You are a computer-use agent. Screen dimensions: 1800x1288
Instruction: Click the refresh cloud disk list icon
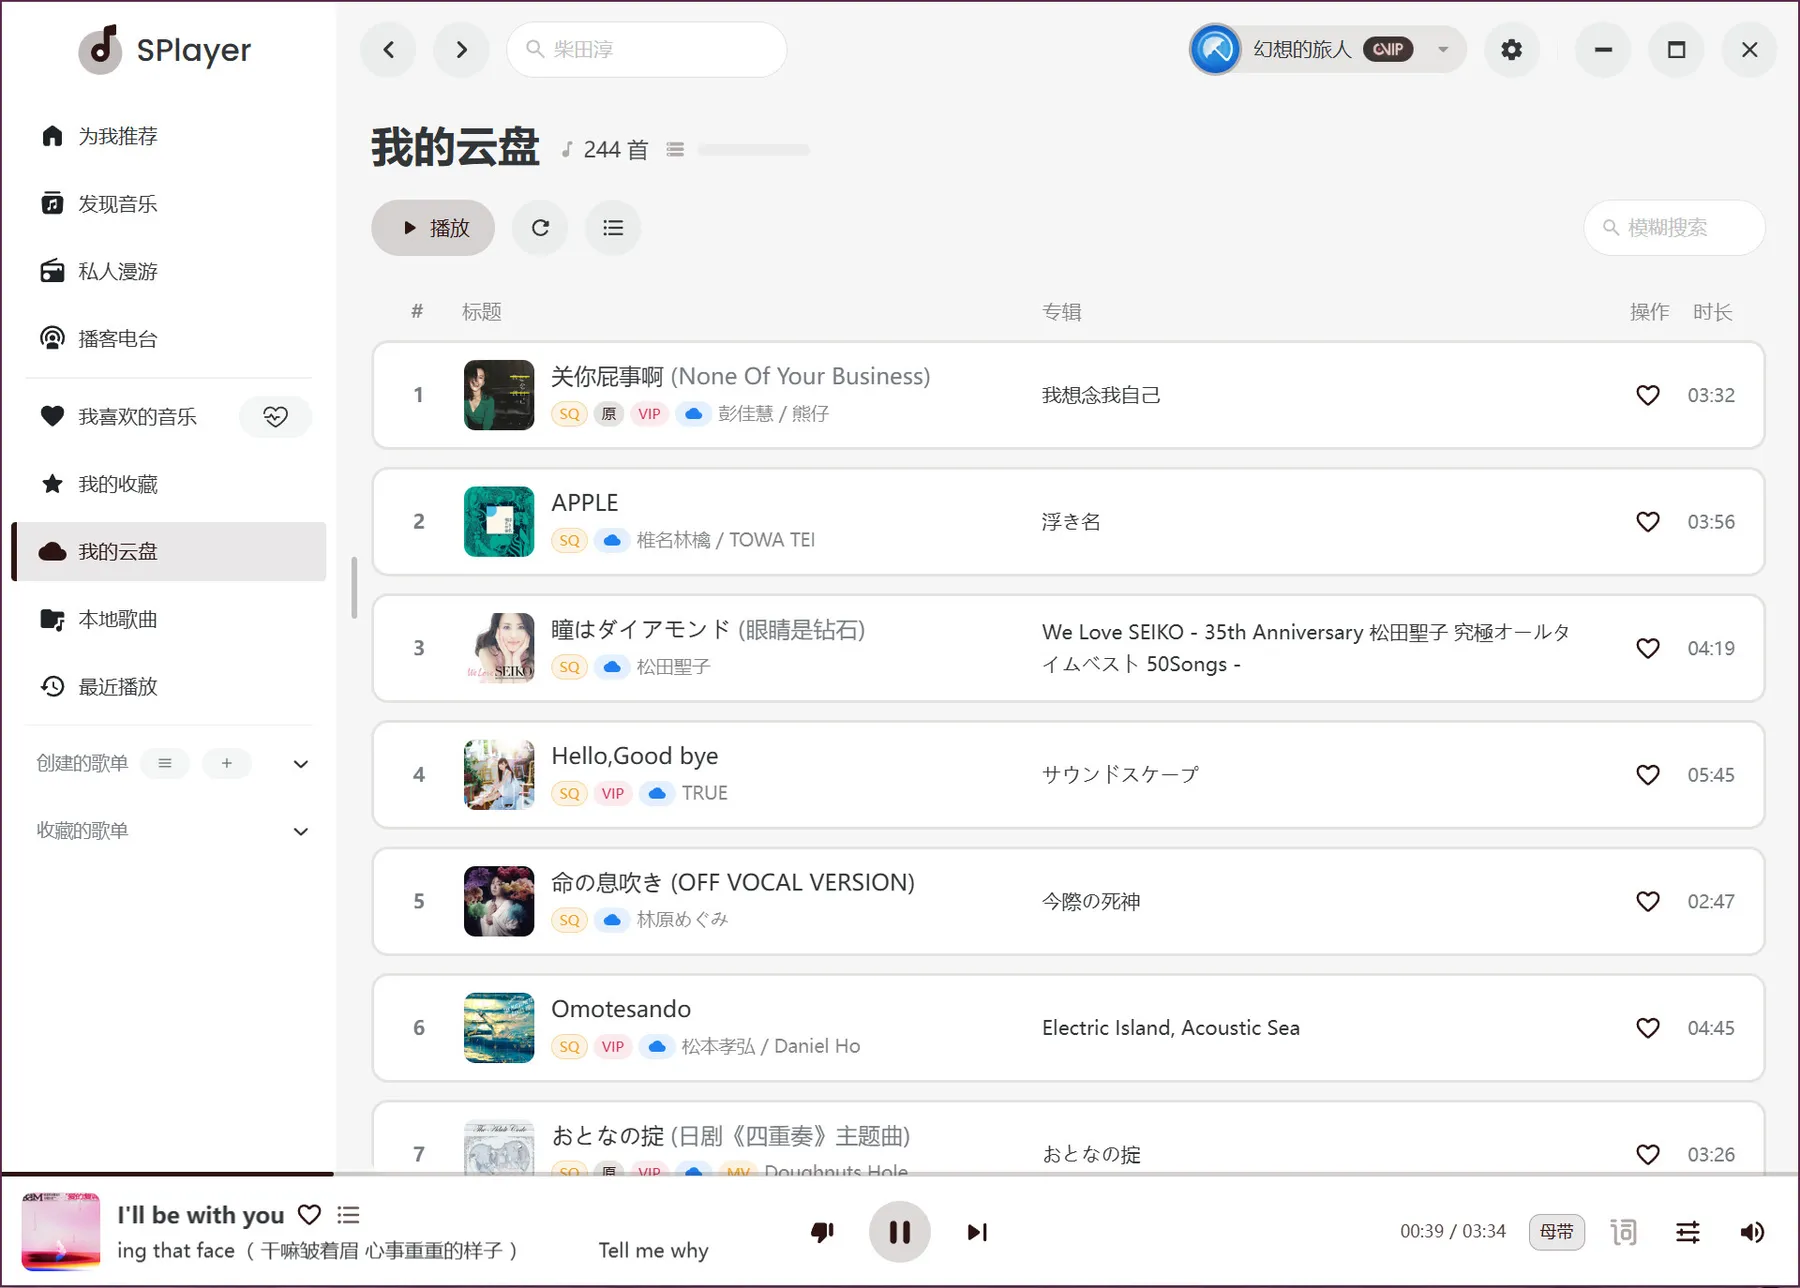point(540,228)
